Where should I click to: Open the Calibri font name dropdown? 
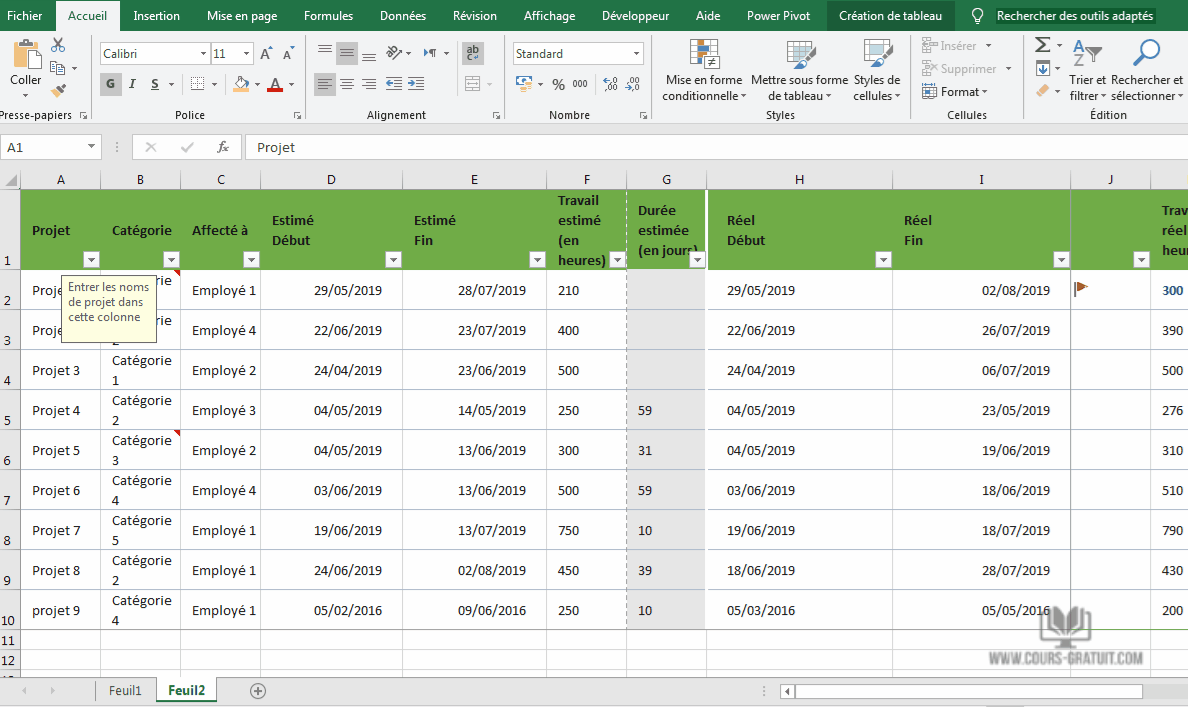[203, 54]
